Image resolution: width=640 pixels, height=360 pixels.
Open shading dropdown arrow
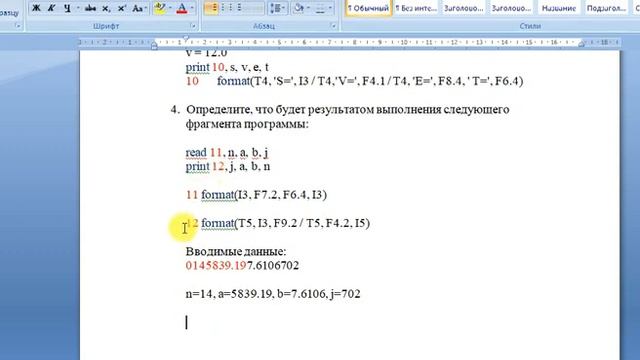[308, 8]
